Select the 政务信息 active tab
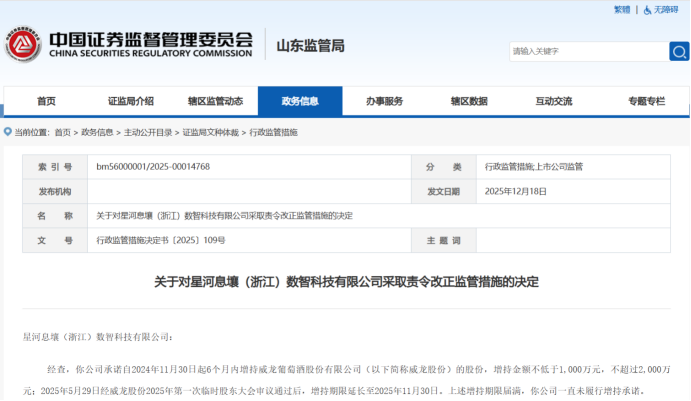Image resolution: width=691 pixels, height=401 pixels. pos(300,101)
